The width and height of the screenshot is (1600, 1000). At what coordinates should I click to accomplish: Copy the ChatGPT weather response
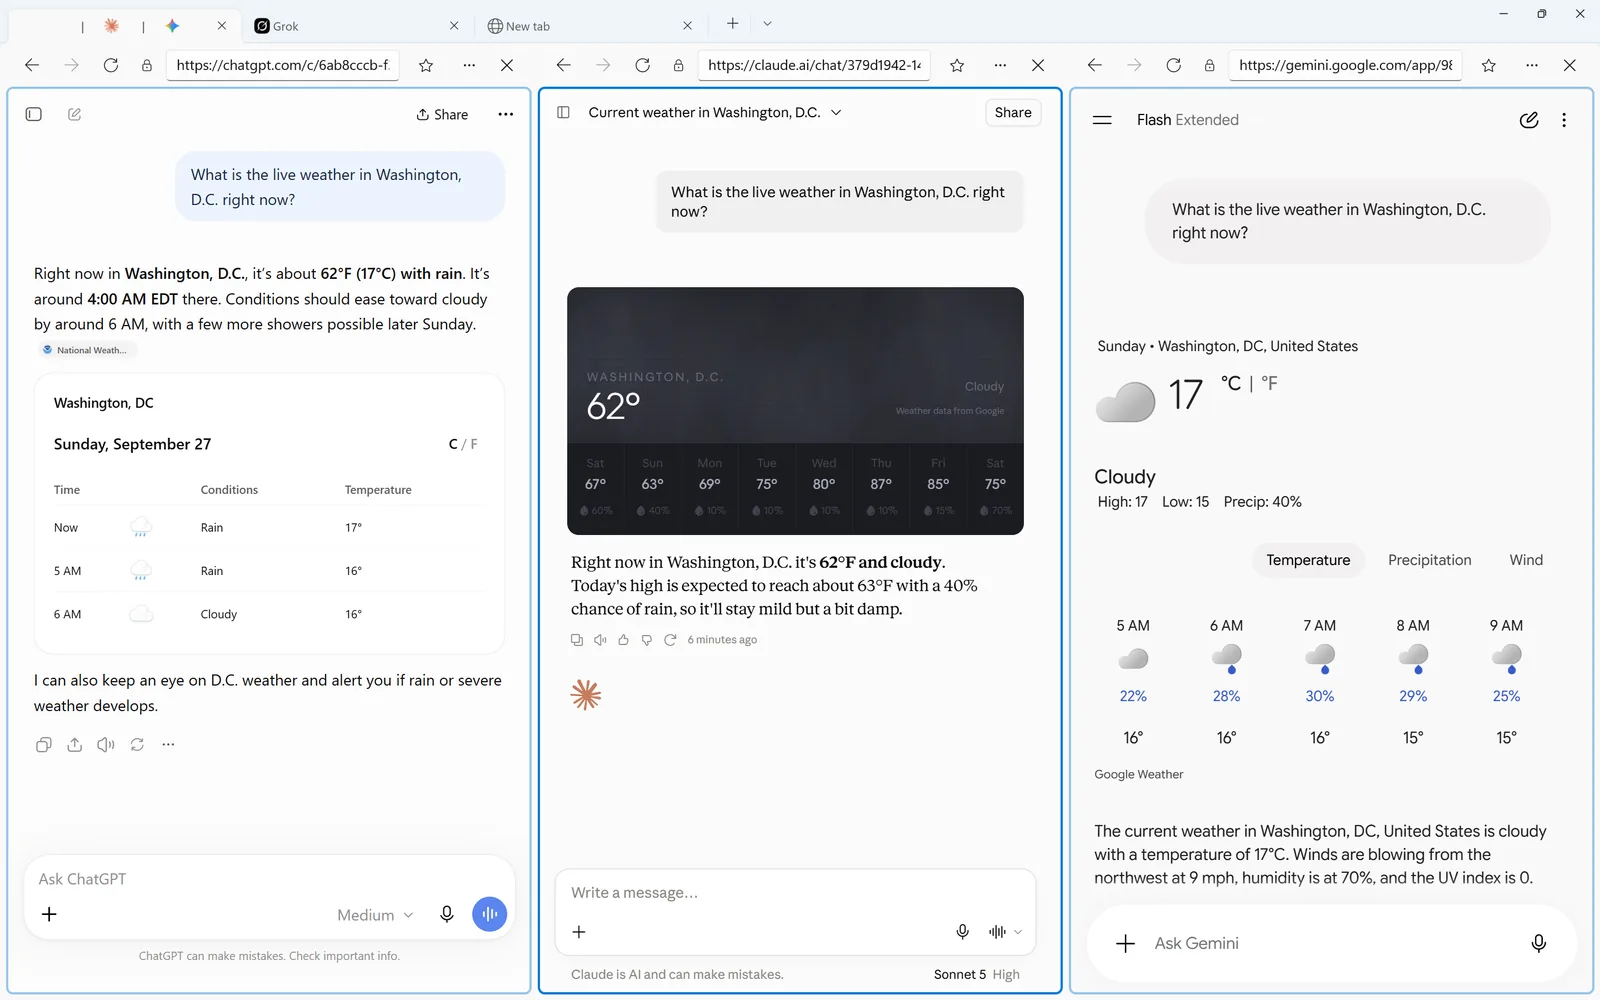(x=44, y=744)
